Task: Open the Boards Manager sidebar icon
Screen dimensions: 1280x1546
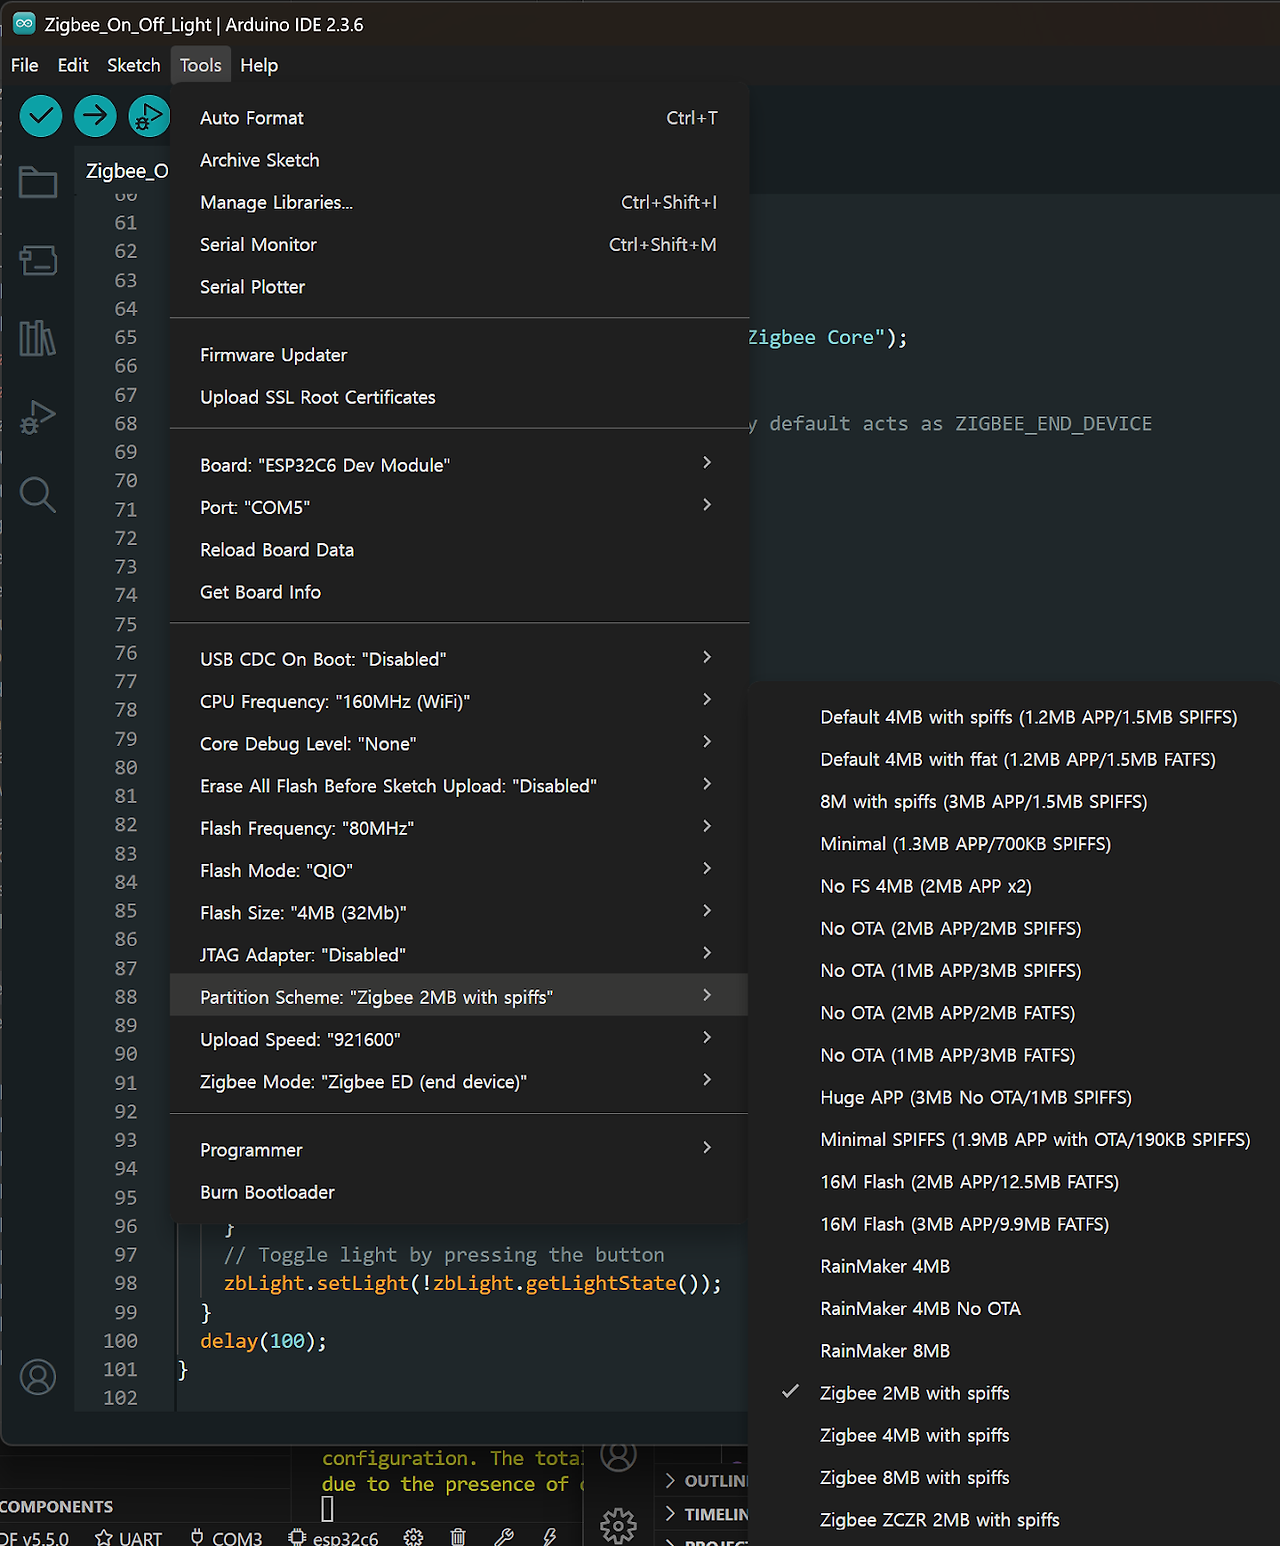Action: pos(38,260)
